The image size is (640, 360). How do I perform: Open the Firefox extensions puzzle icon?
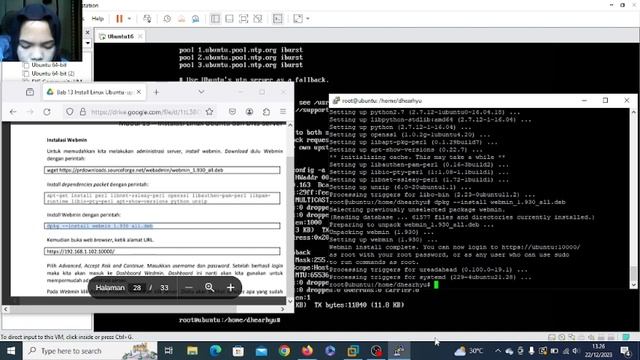[266, 112]
